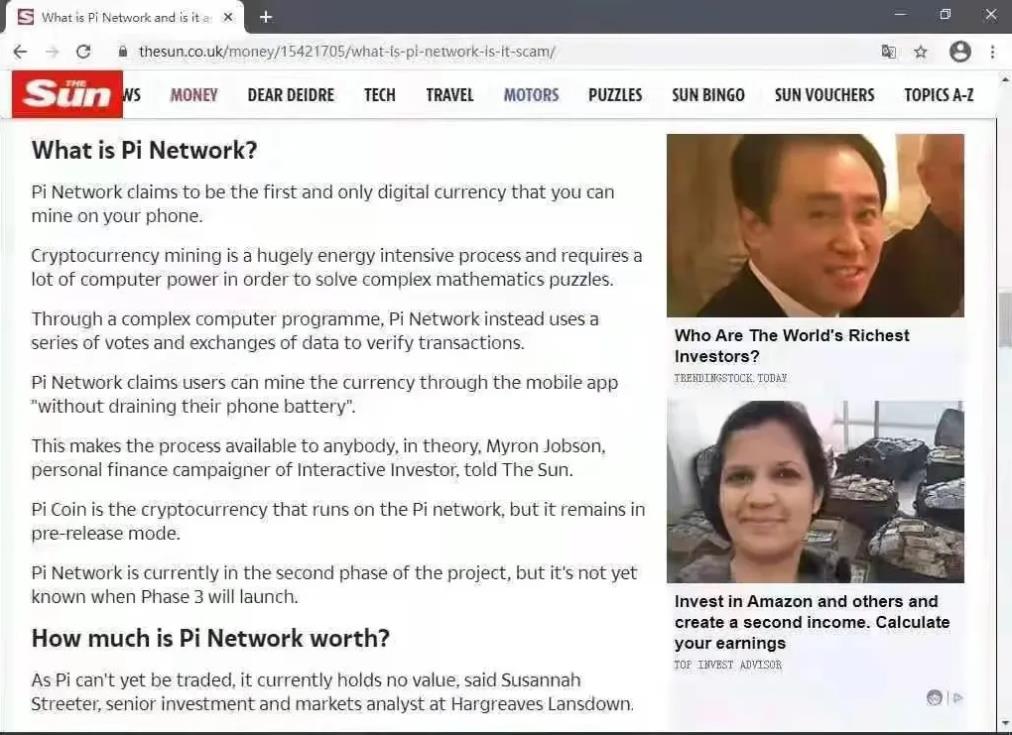Screen dimensions: 1012x735
Task: Click the ad choices icon
Action: coord(934,697)
